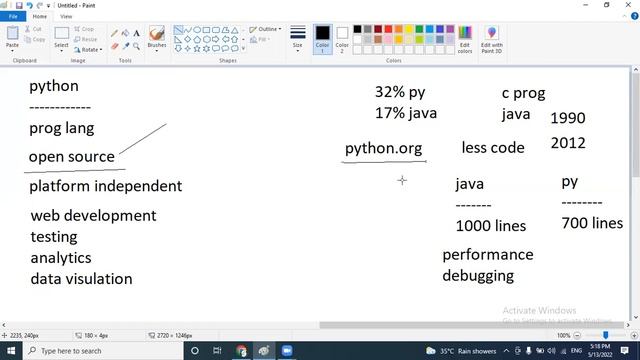Select the Five-point star shape
The width and height of the screenshot is (640, 360).
pos(197,49)
